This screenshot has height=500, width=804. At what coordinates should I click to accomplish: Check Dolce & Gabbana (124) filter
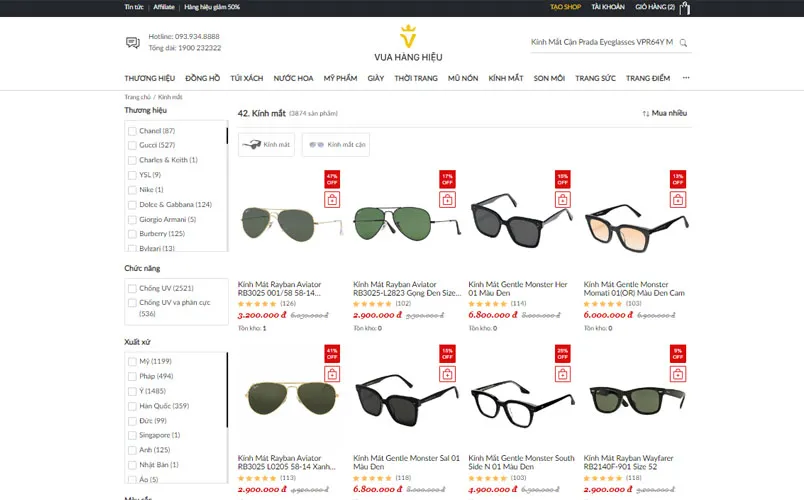pyautogui.click(x=132, y=205)
